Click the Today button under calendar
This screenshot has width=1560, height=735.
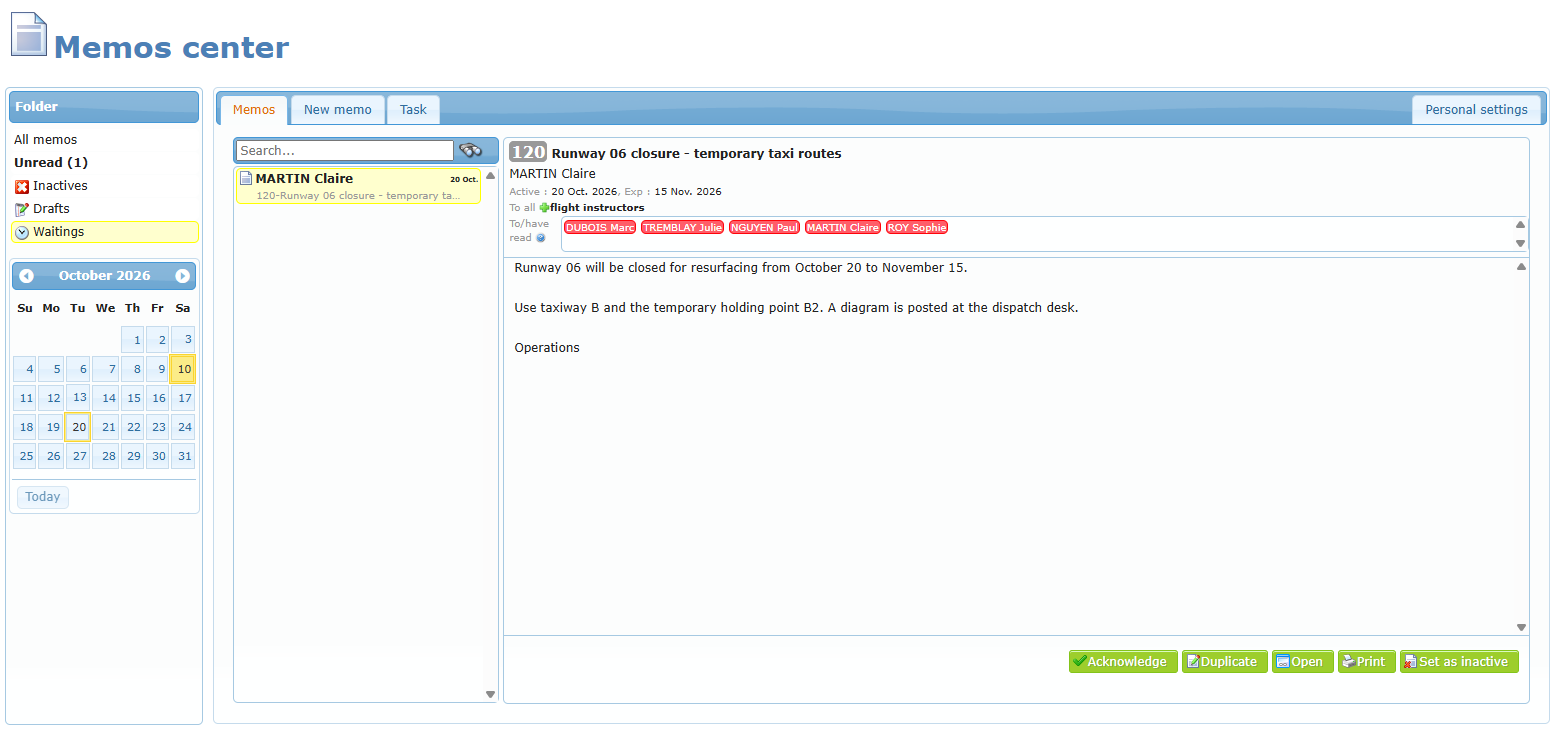click(x=43, y=497)
